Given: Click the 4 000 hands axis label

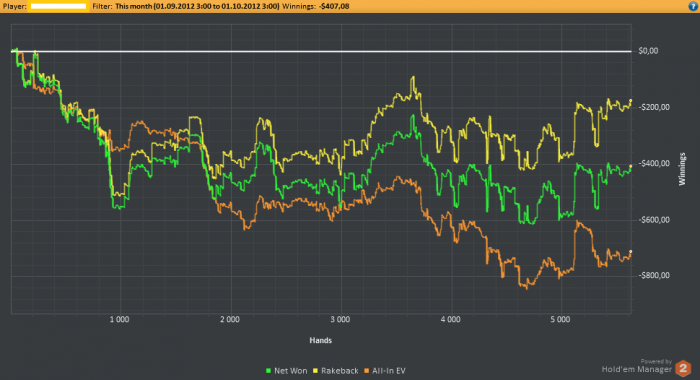Looking at the screenshot, I should click(450, 320).
